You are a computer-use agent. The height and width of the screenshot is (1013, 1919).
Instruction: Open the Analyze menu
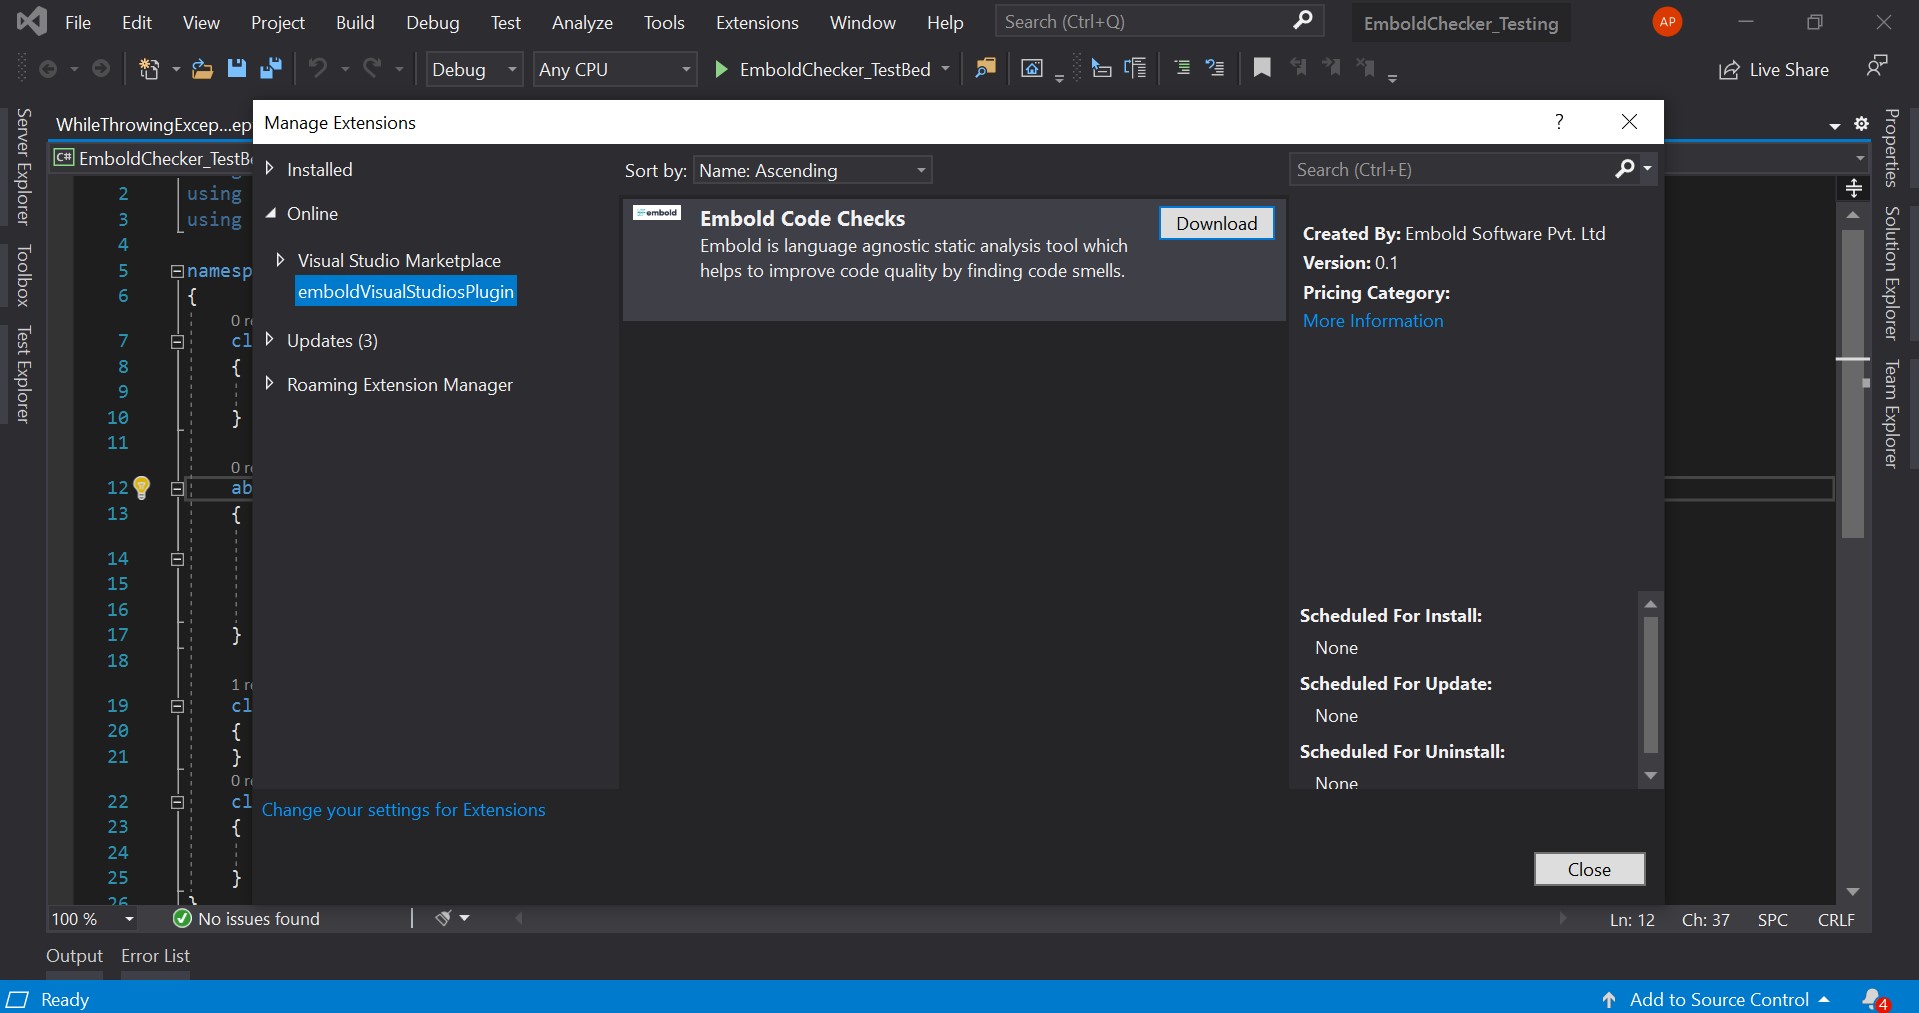point(582,22)
